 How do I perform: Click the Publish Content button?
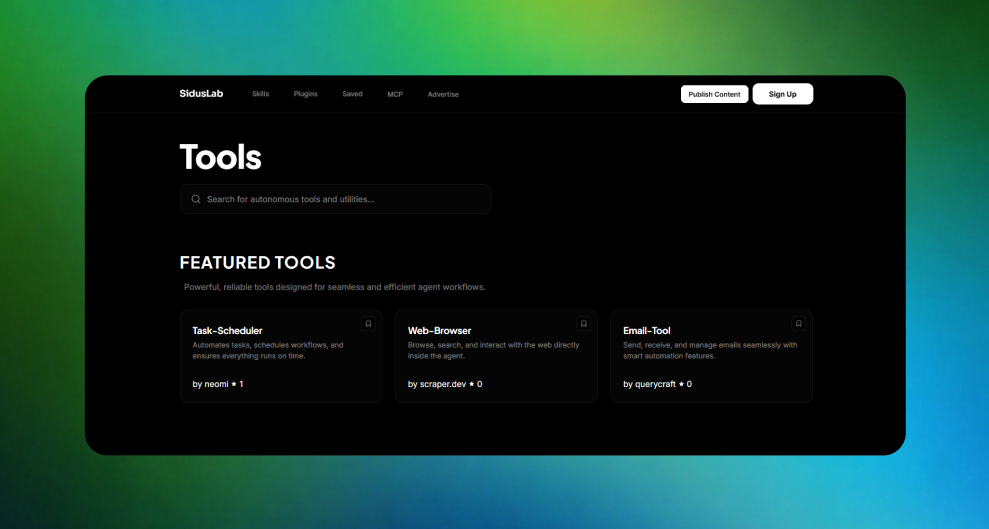715,94
